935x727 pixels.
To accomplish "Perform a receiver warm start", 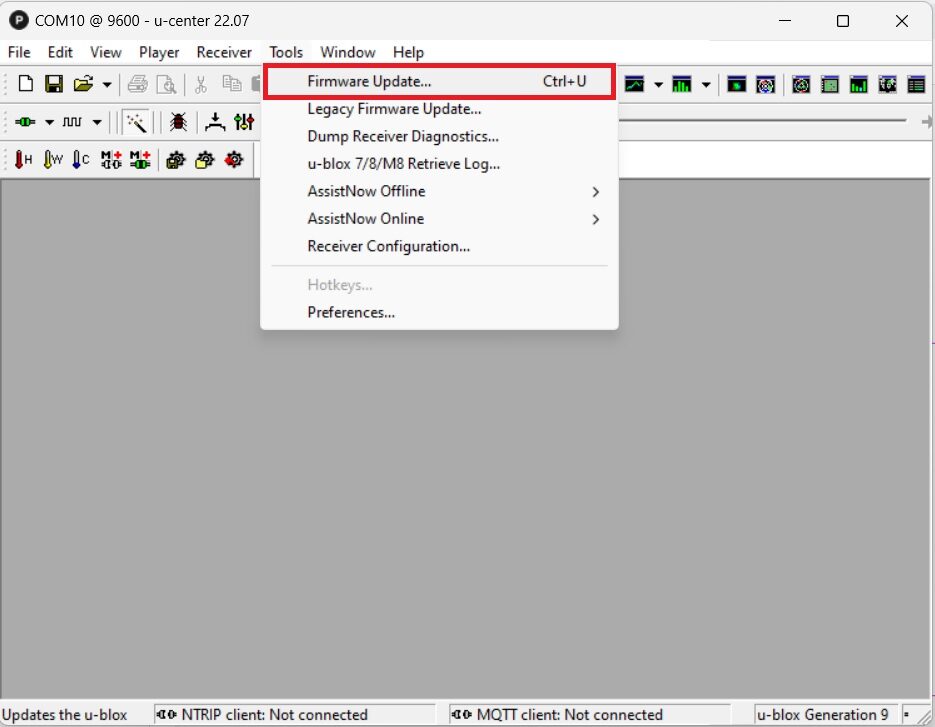I will coord(51,159).
